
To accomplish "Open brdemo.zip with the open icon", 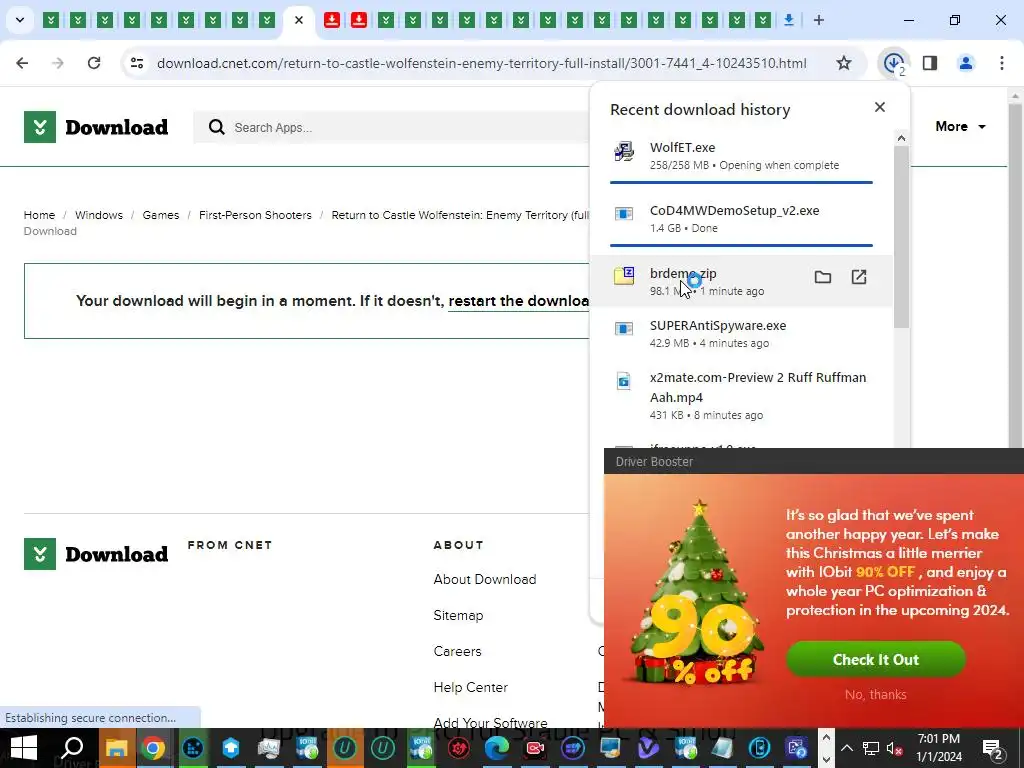I will tap(859, 277).
